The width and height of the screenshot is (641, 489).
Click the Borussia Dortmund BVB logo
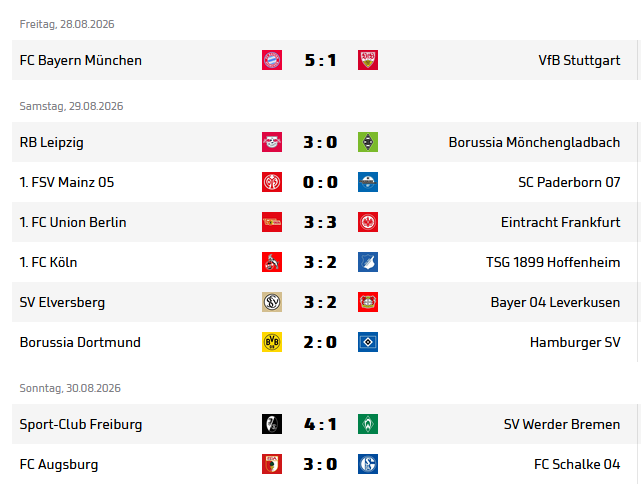[x=272, y=342]
